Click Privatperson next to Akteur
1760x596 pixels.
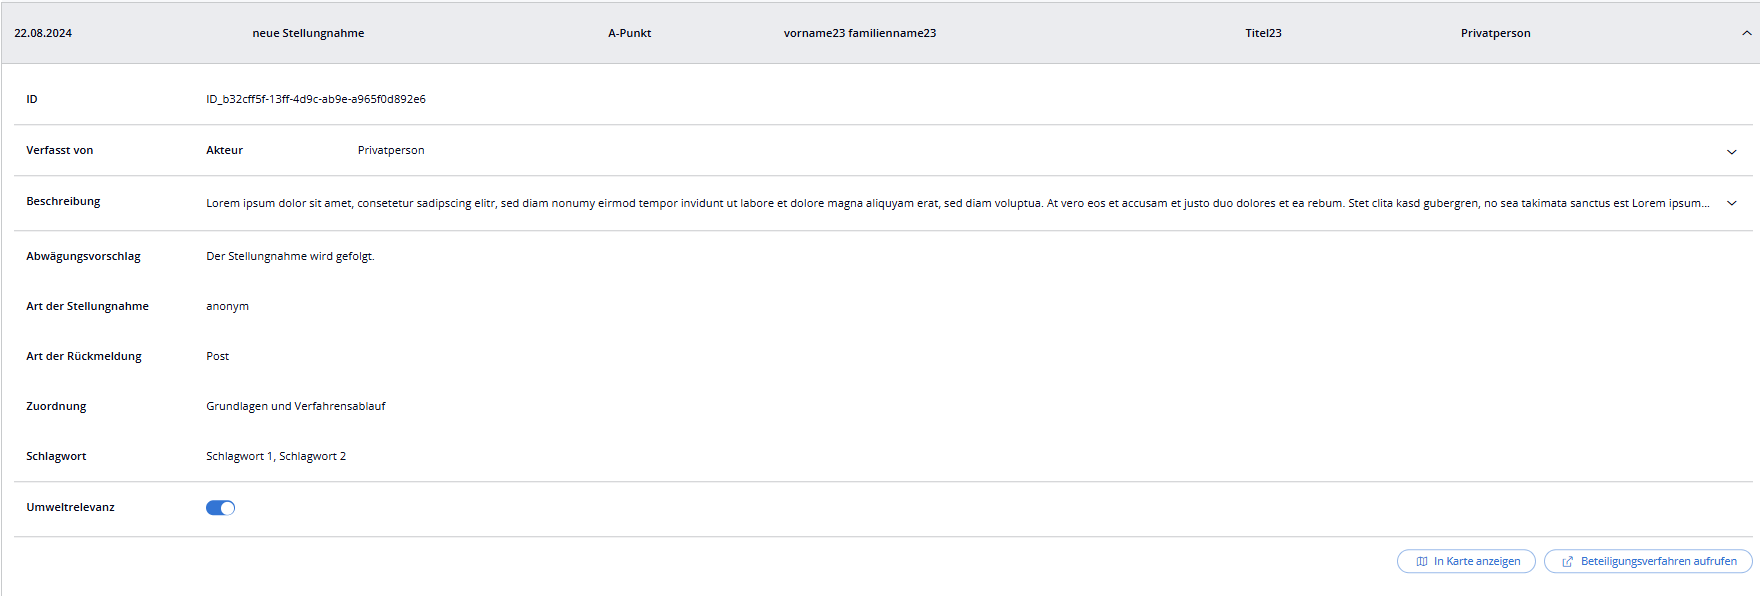coord(391,150)
